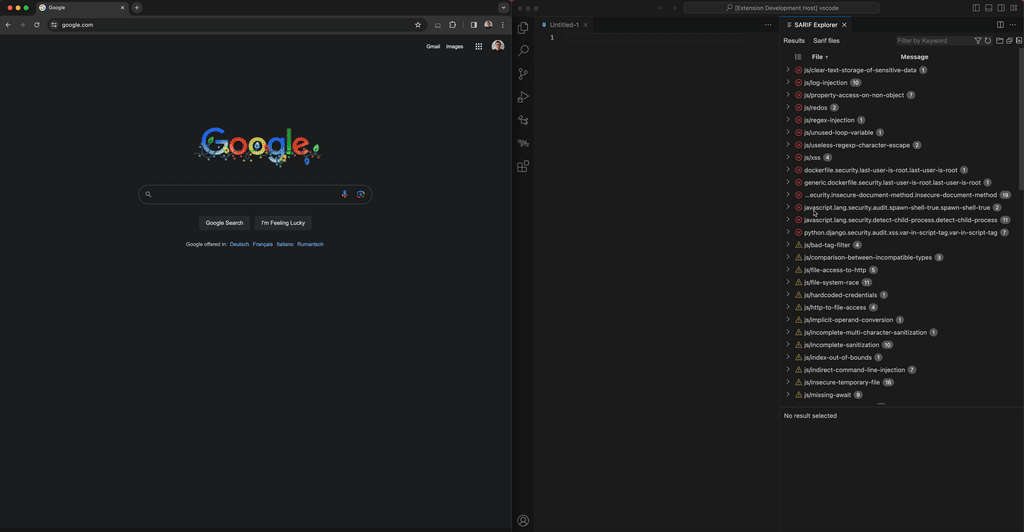Viewport: 1024px width, 532px height.
Task: Select the Untitled-1 editor tab
Action: point(564,25)
